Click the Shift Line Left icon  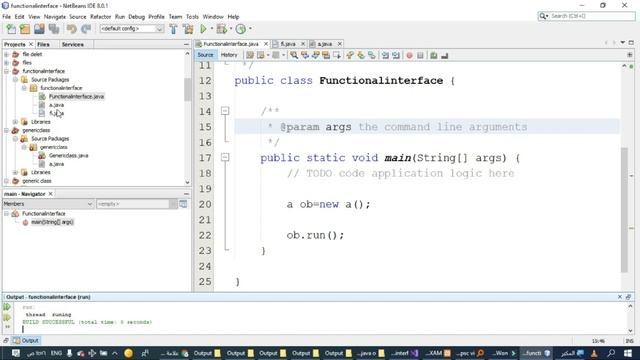point(385,56)
